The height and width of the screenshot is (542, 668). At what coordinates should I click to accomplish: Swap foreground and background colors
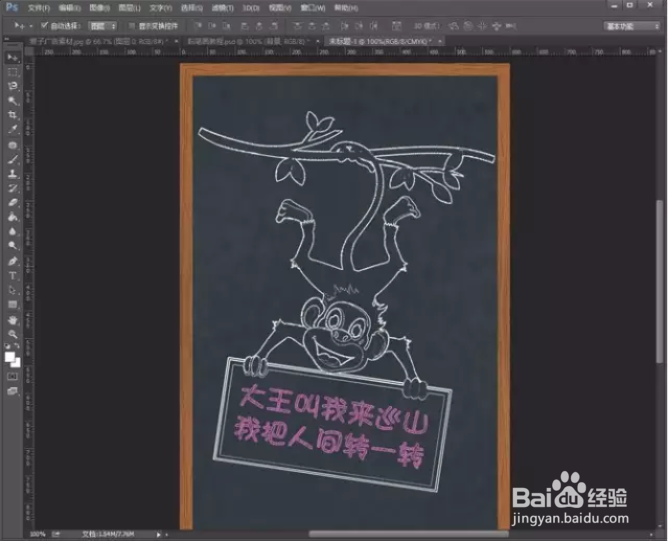coord(17,346)
